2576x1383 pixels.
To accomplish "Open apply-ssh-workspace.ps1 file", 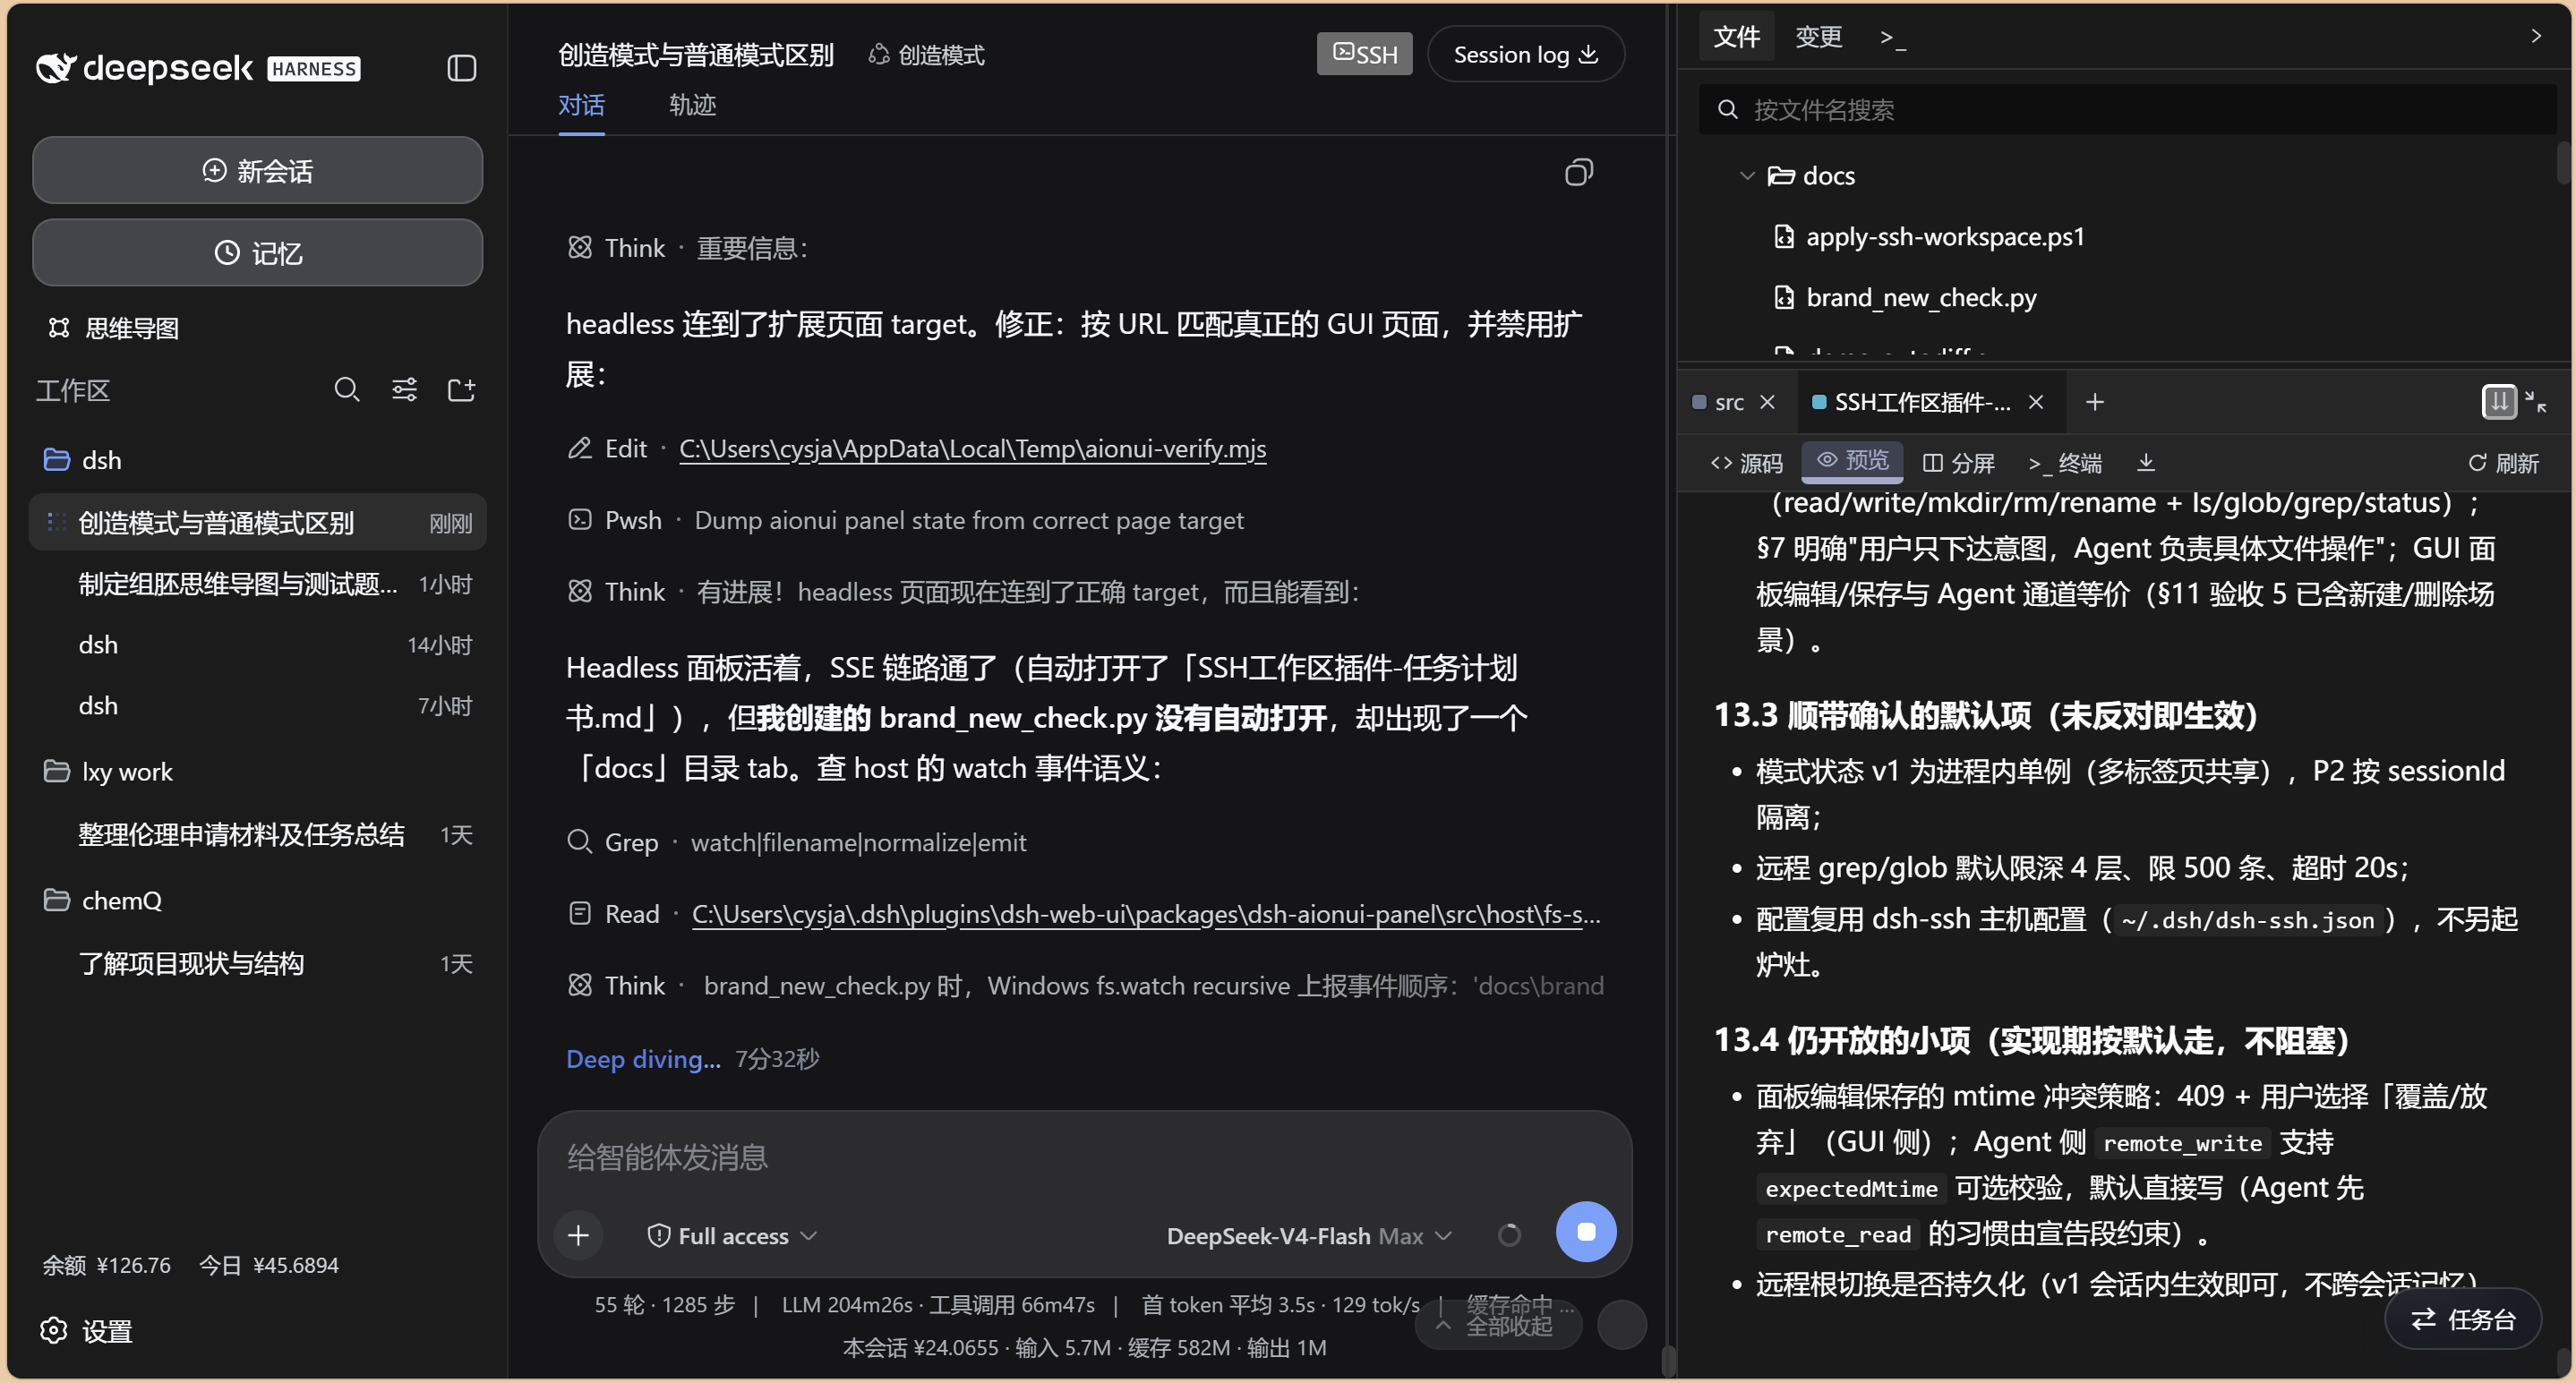I will 1945,237.
